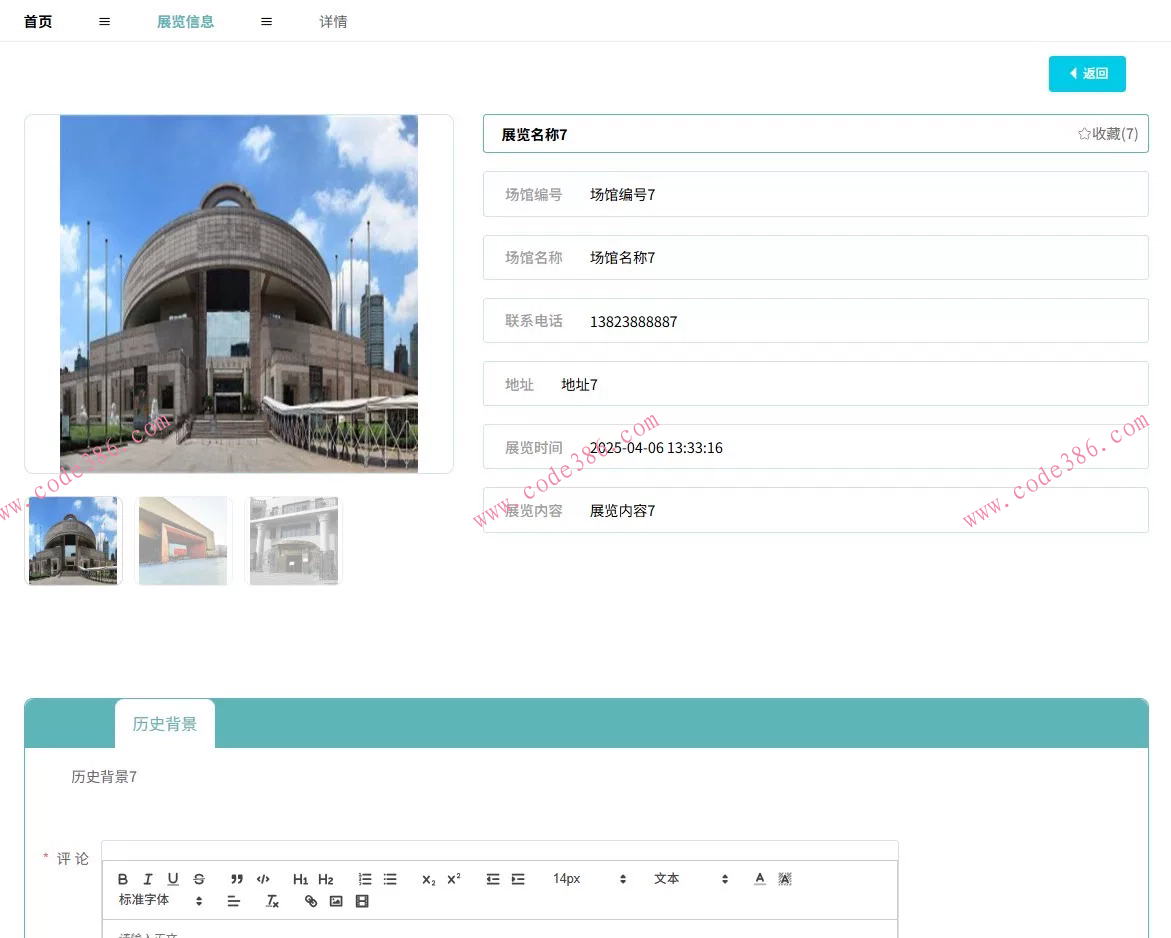Image resolution: width=1171 pixels, height=938 pixels.
Task: Apply Heading 1 style in the editor
Action: point(301,879)
